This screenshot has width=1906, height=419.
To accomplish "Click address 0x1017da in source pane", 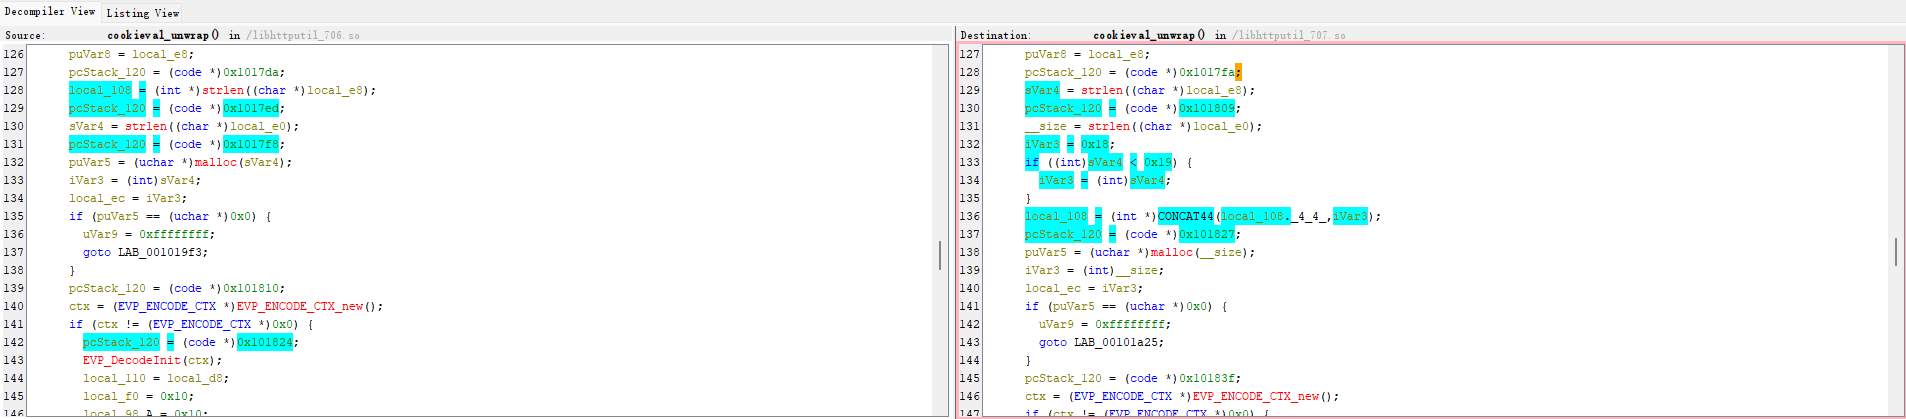I will (x=254, y=72).
